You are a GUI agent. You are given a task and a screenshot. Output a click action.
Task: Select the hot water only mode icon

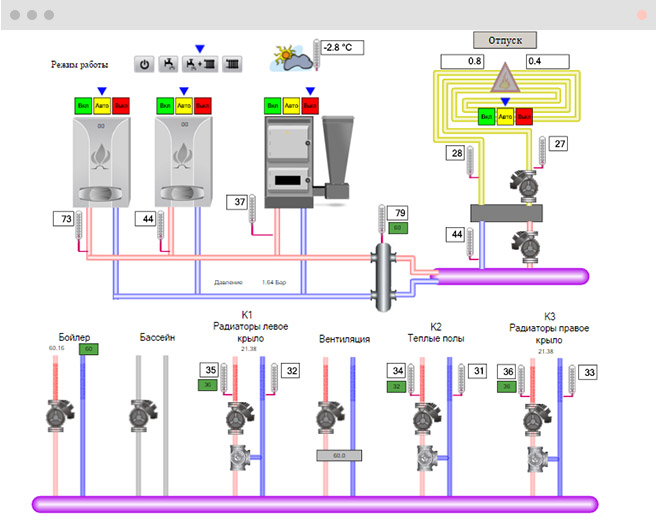[x=169, y=64]
